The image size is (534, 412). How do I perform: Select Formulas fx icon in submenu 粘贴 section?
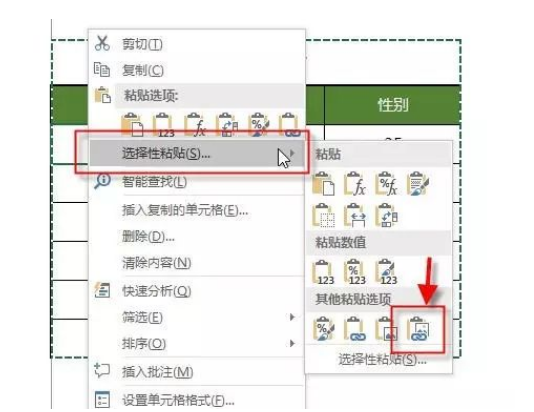click(355, 184)
